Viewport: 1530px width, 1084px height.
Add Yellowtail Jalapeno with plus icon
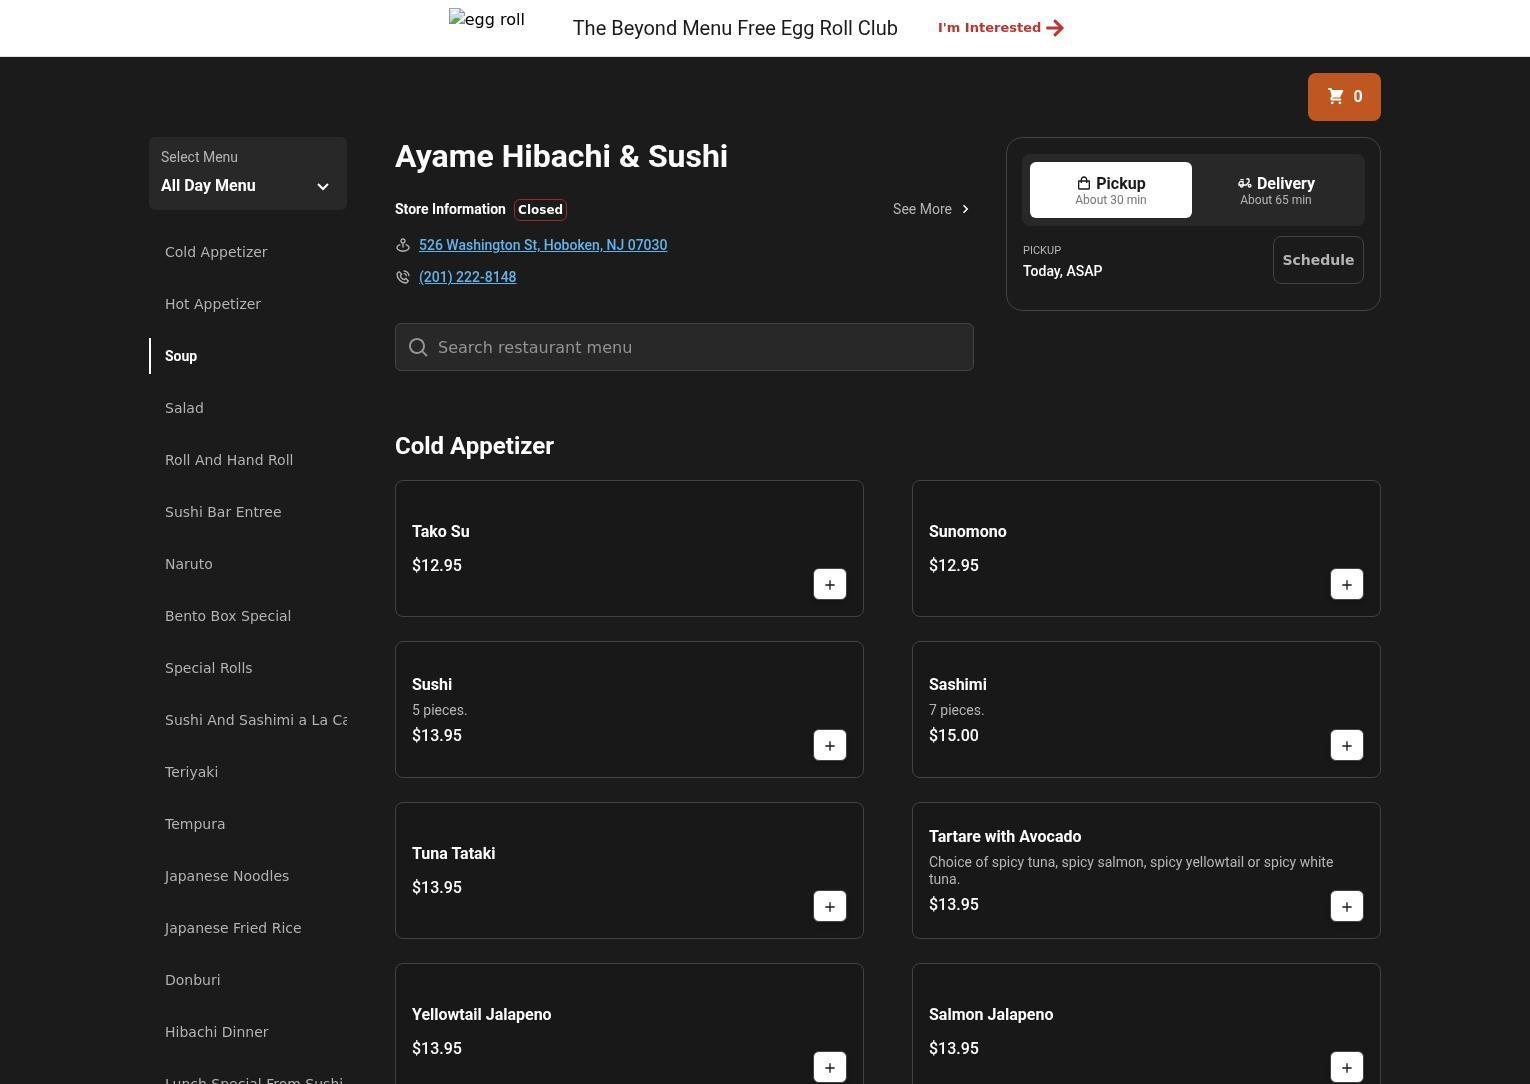pyautogui.click(x=829, y=1067)
